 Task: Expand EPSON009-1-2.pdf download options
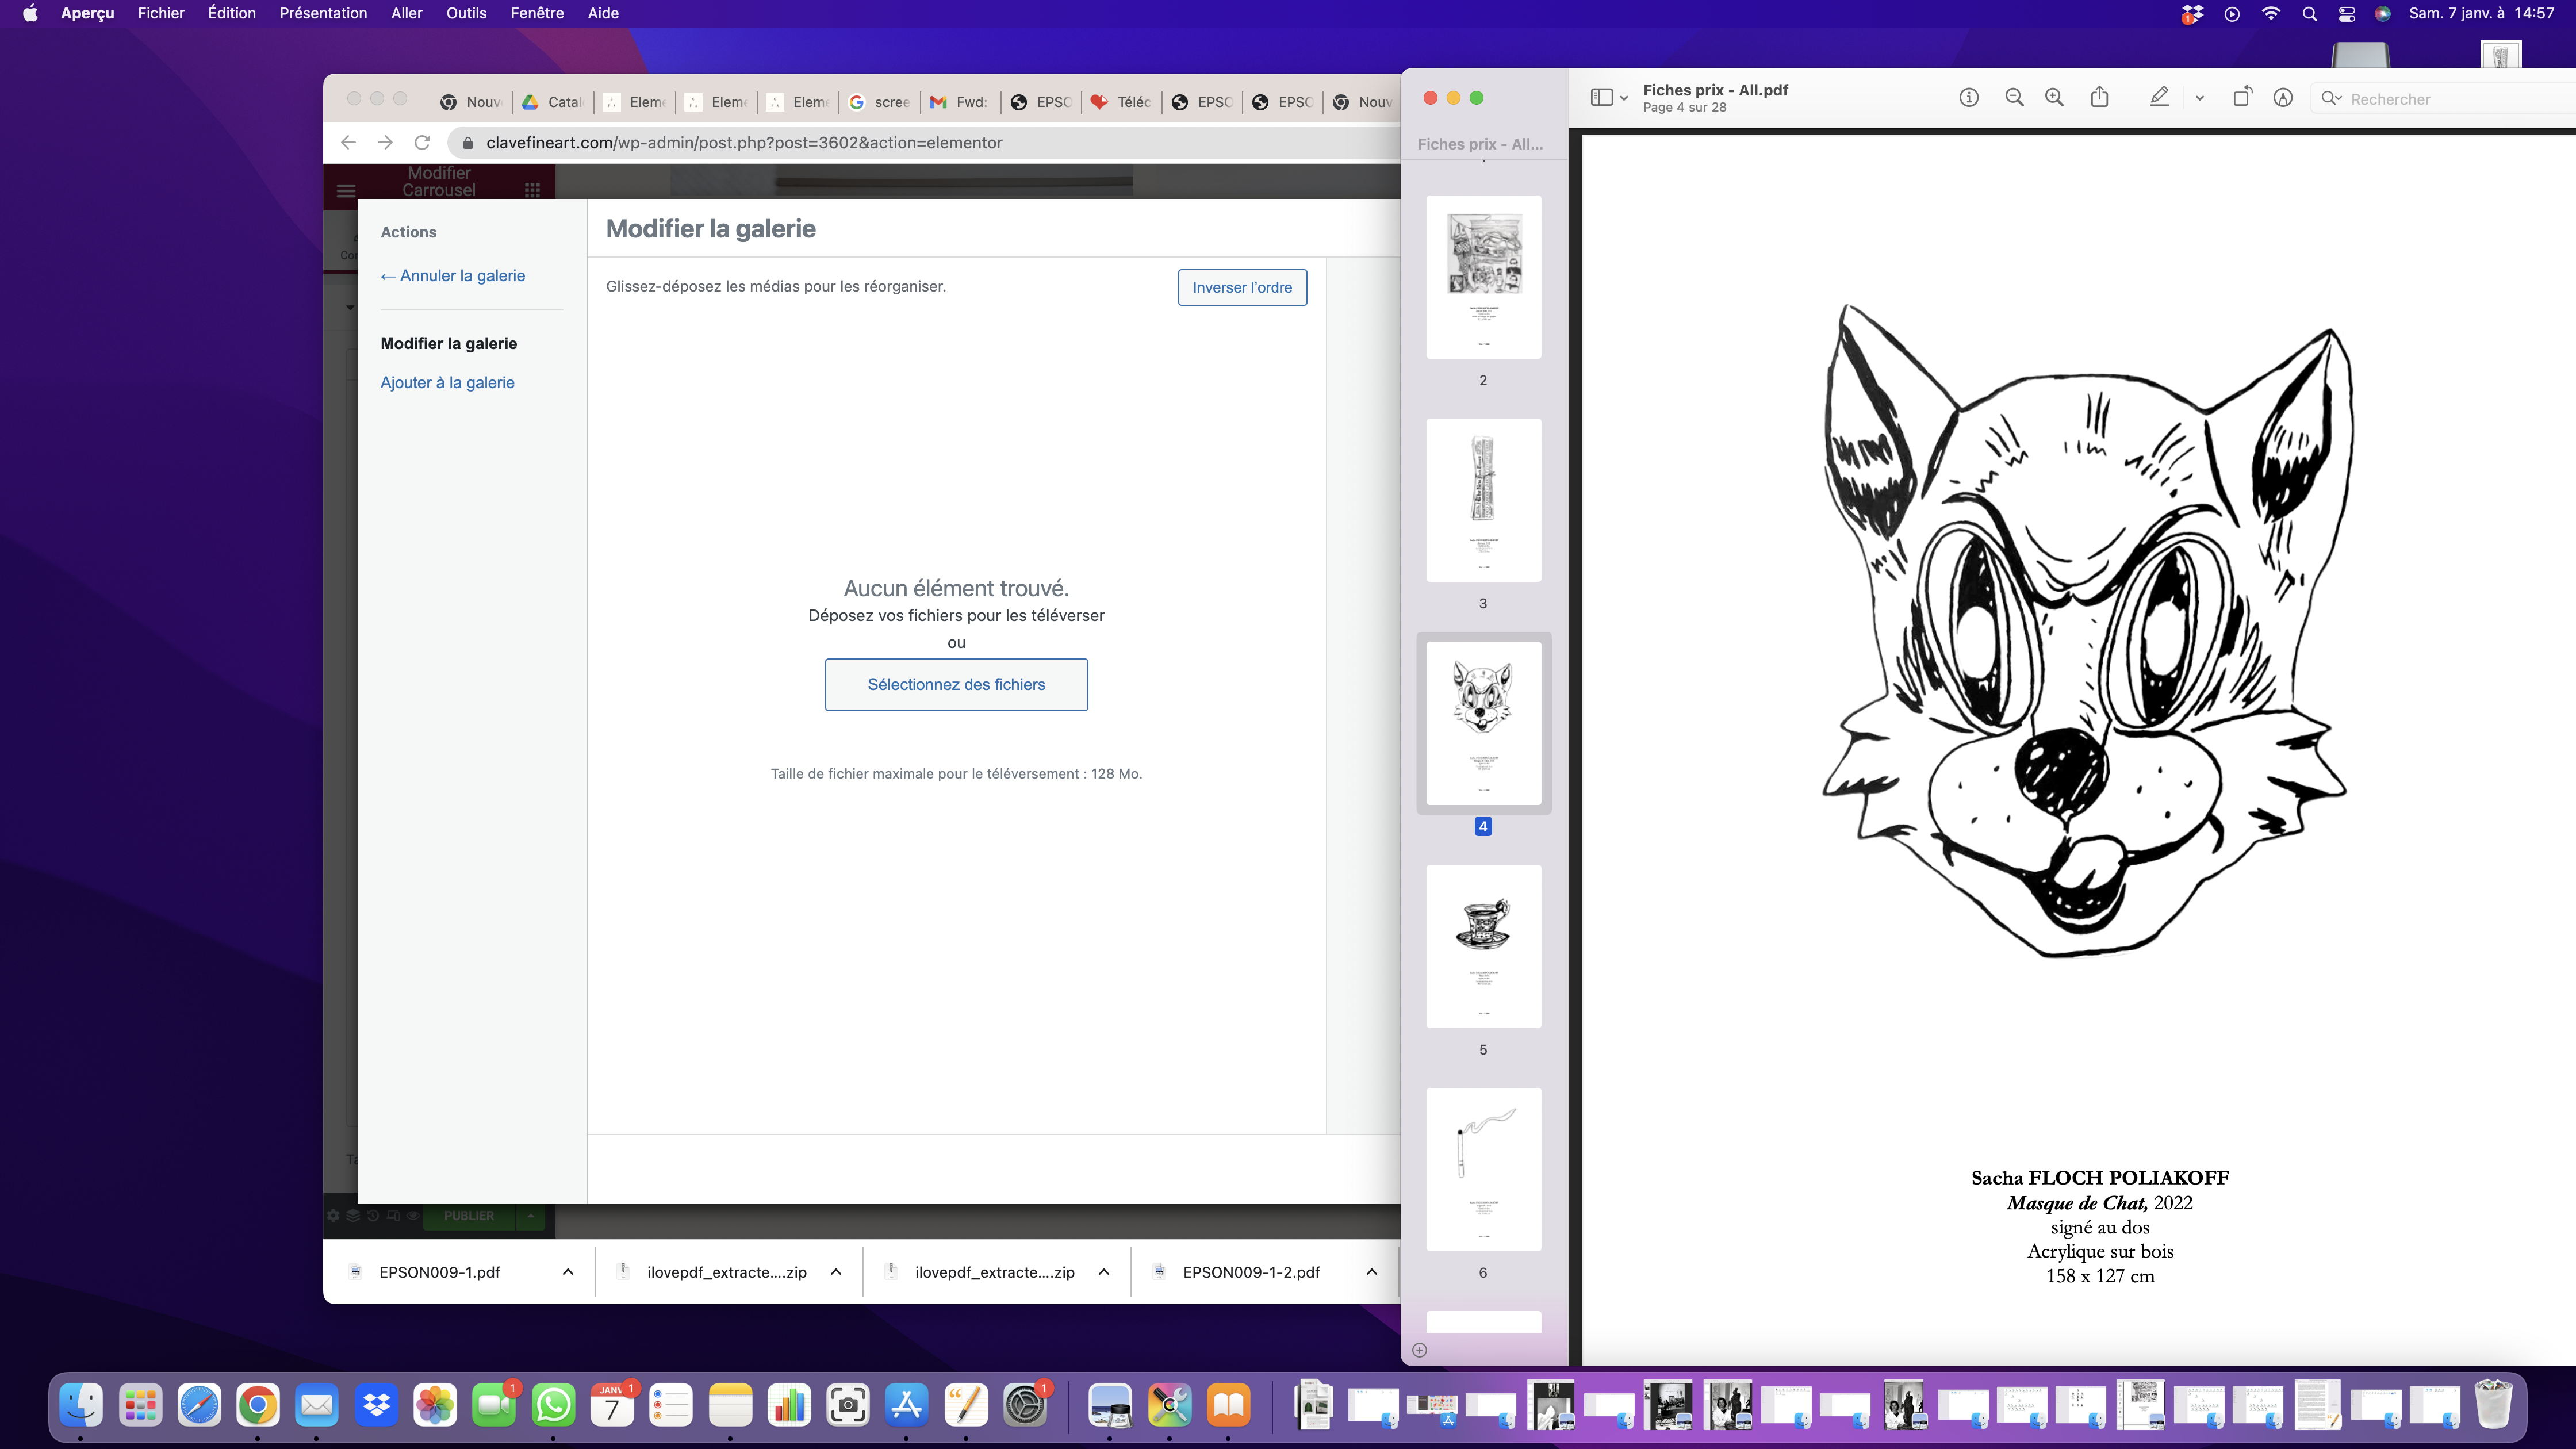pyautogui.click(x=1372, y=1272)
